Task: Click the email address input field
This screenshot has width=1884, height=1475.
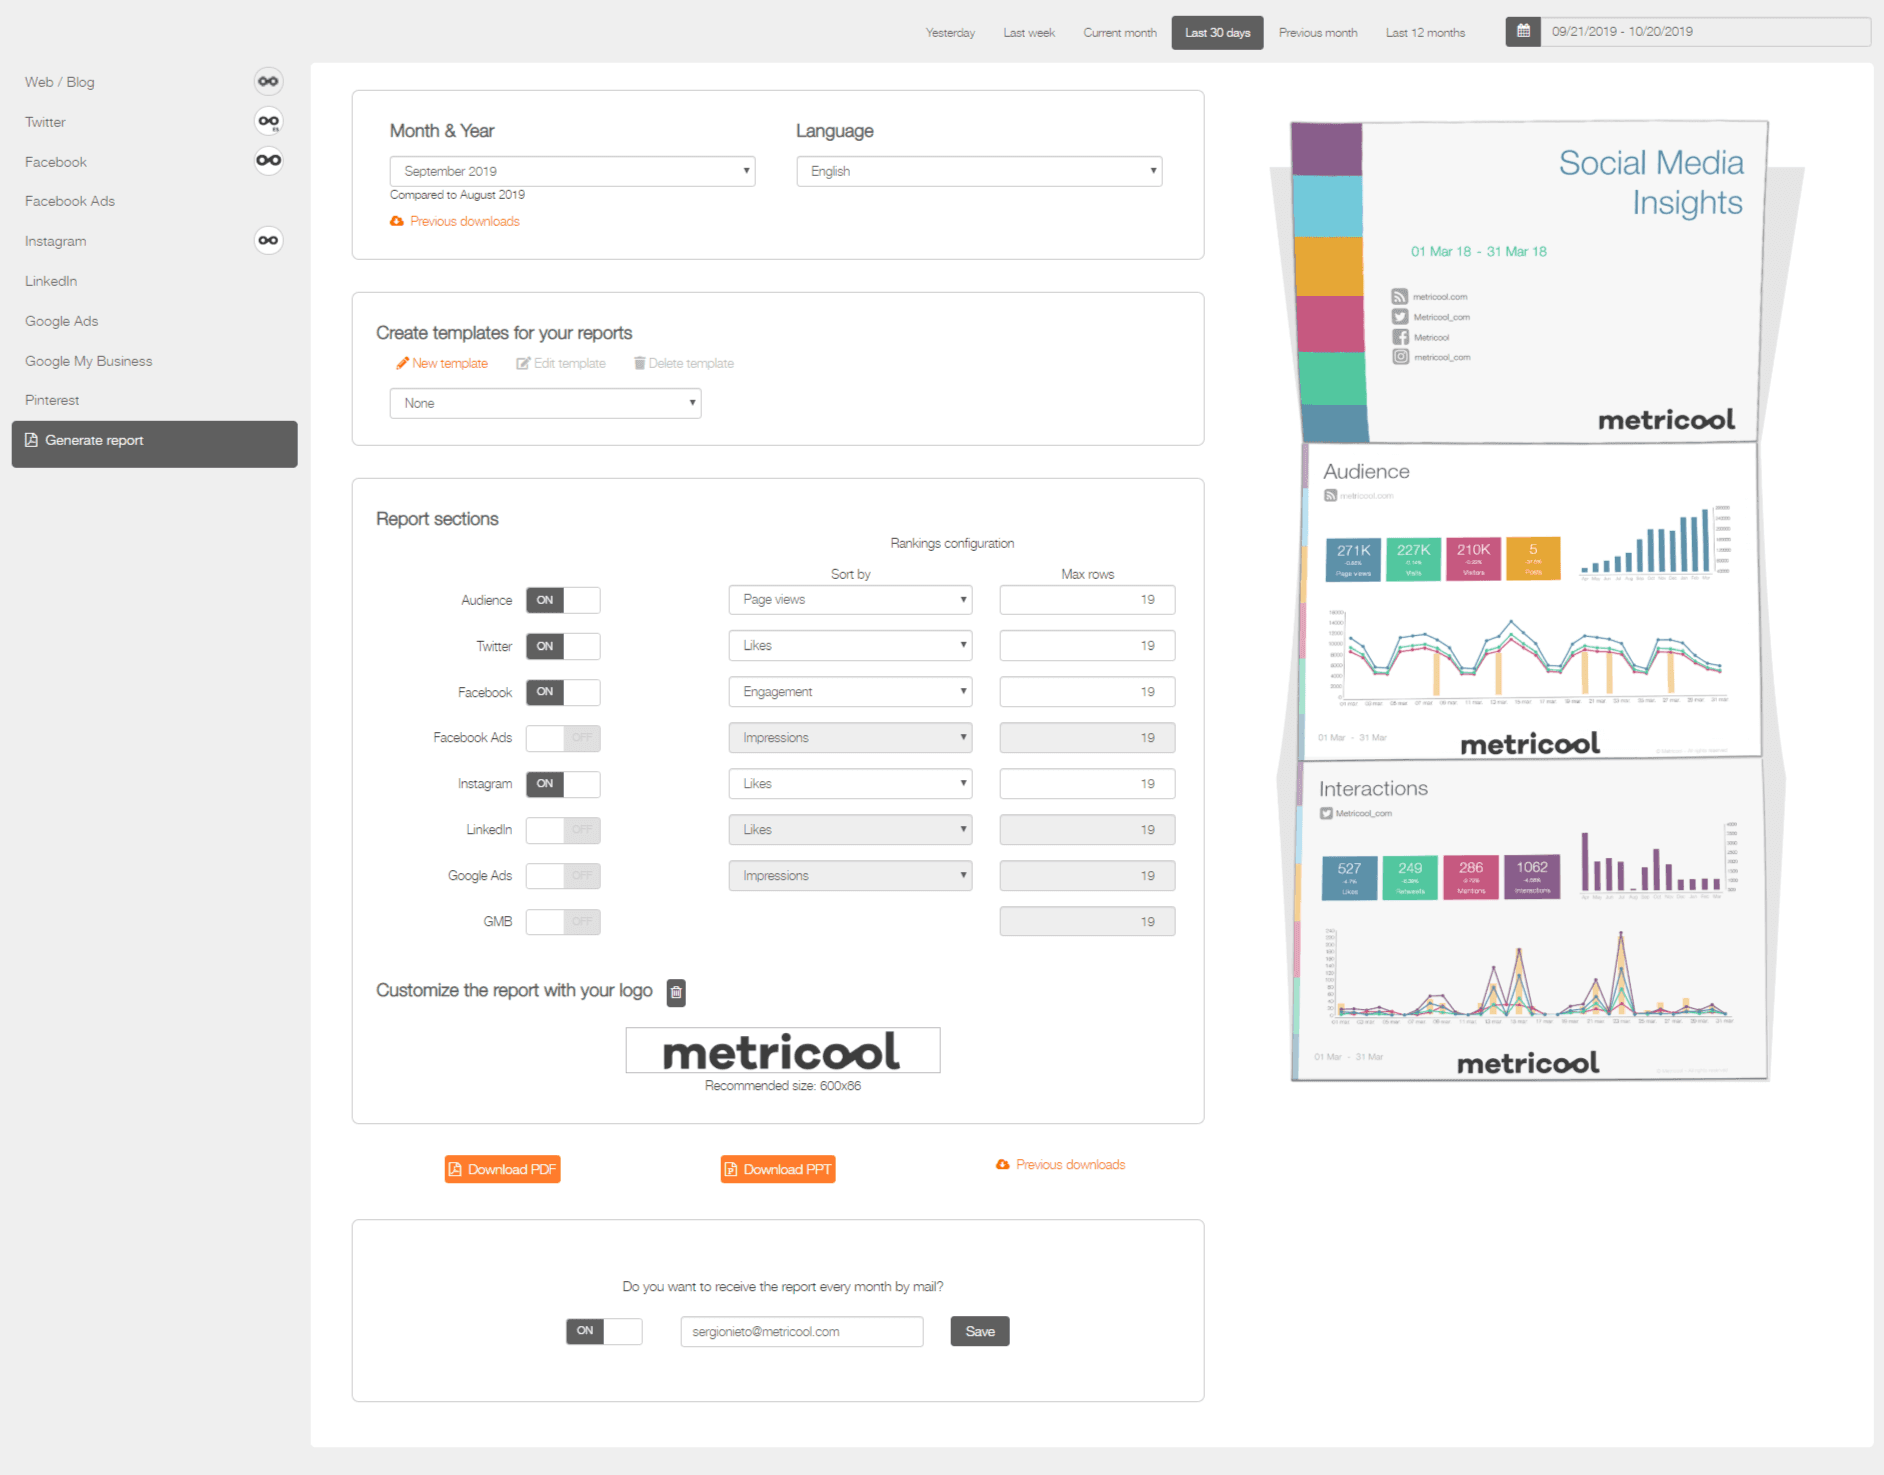Action: tap(802, 1331)
